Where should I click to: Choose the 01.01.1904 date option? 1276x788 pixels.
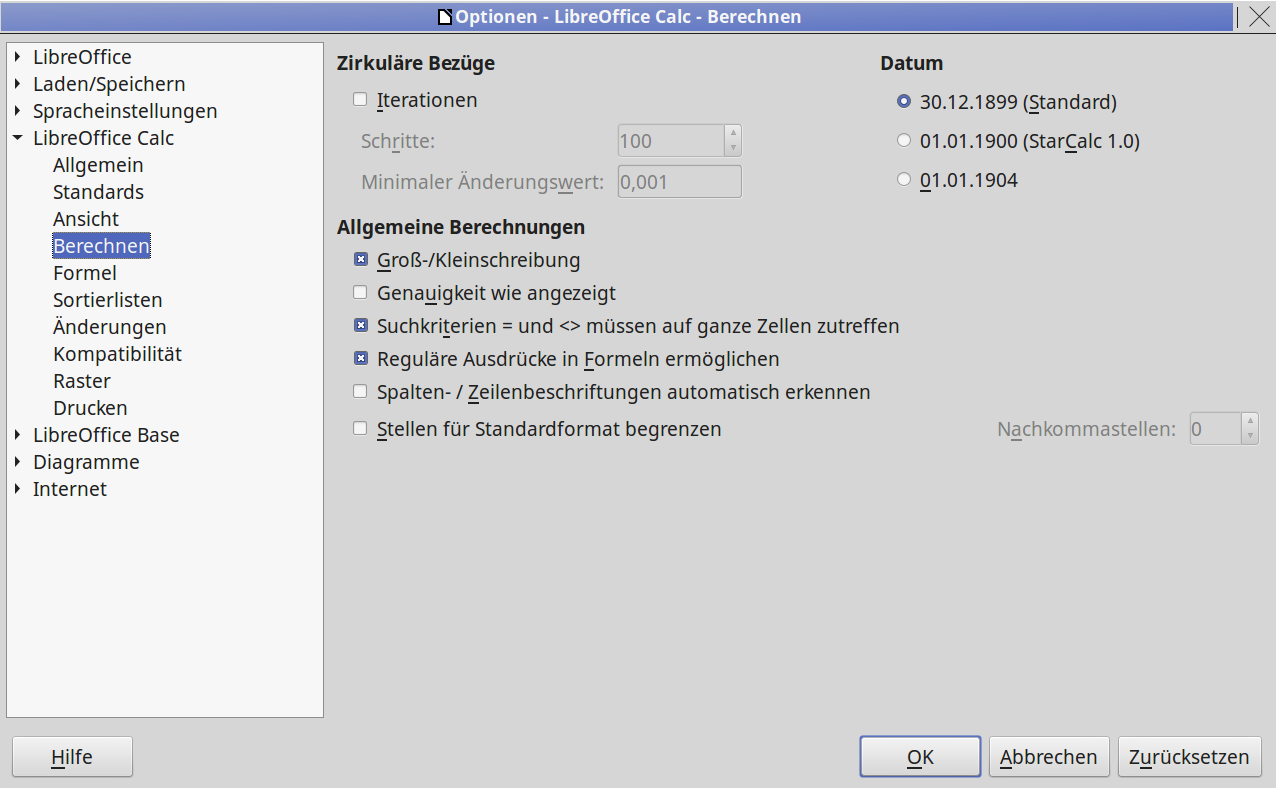[x=904, y=180]
